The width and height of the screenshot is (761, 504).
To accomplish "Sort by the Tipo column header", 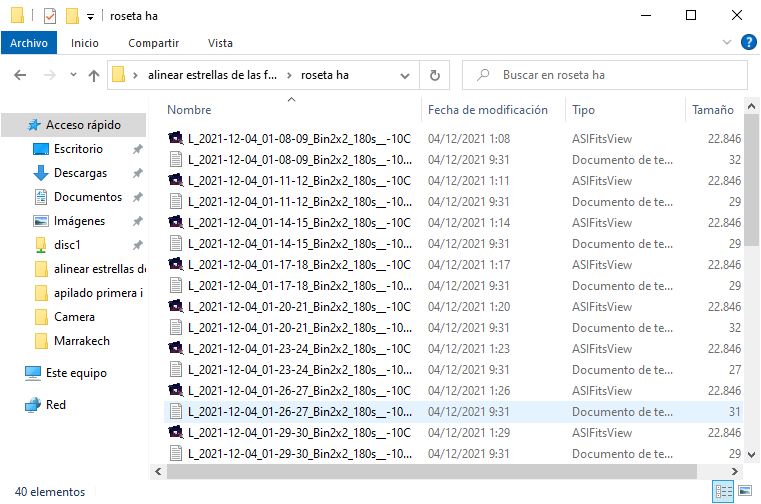I will coord(583,110).
